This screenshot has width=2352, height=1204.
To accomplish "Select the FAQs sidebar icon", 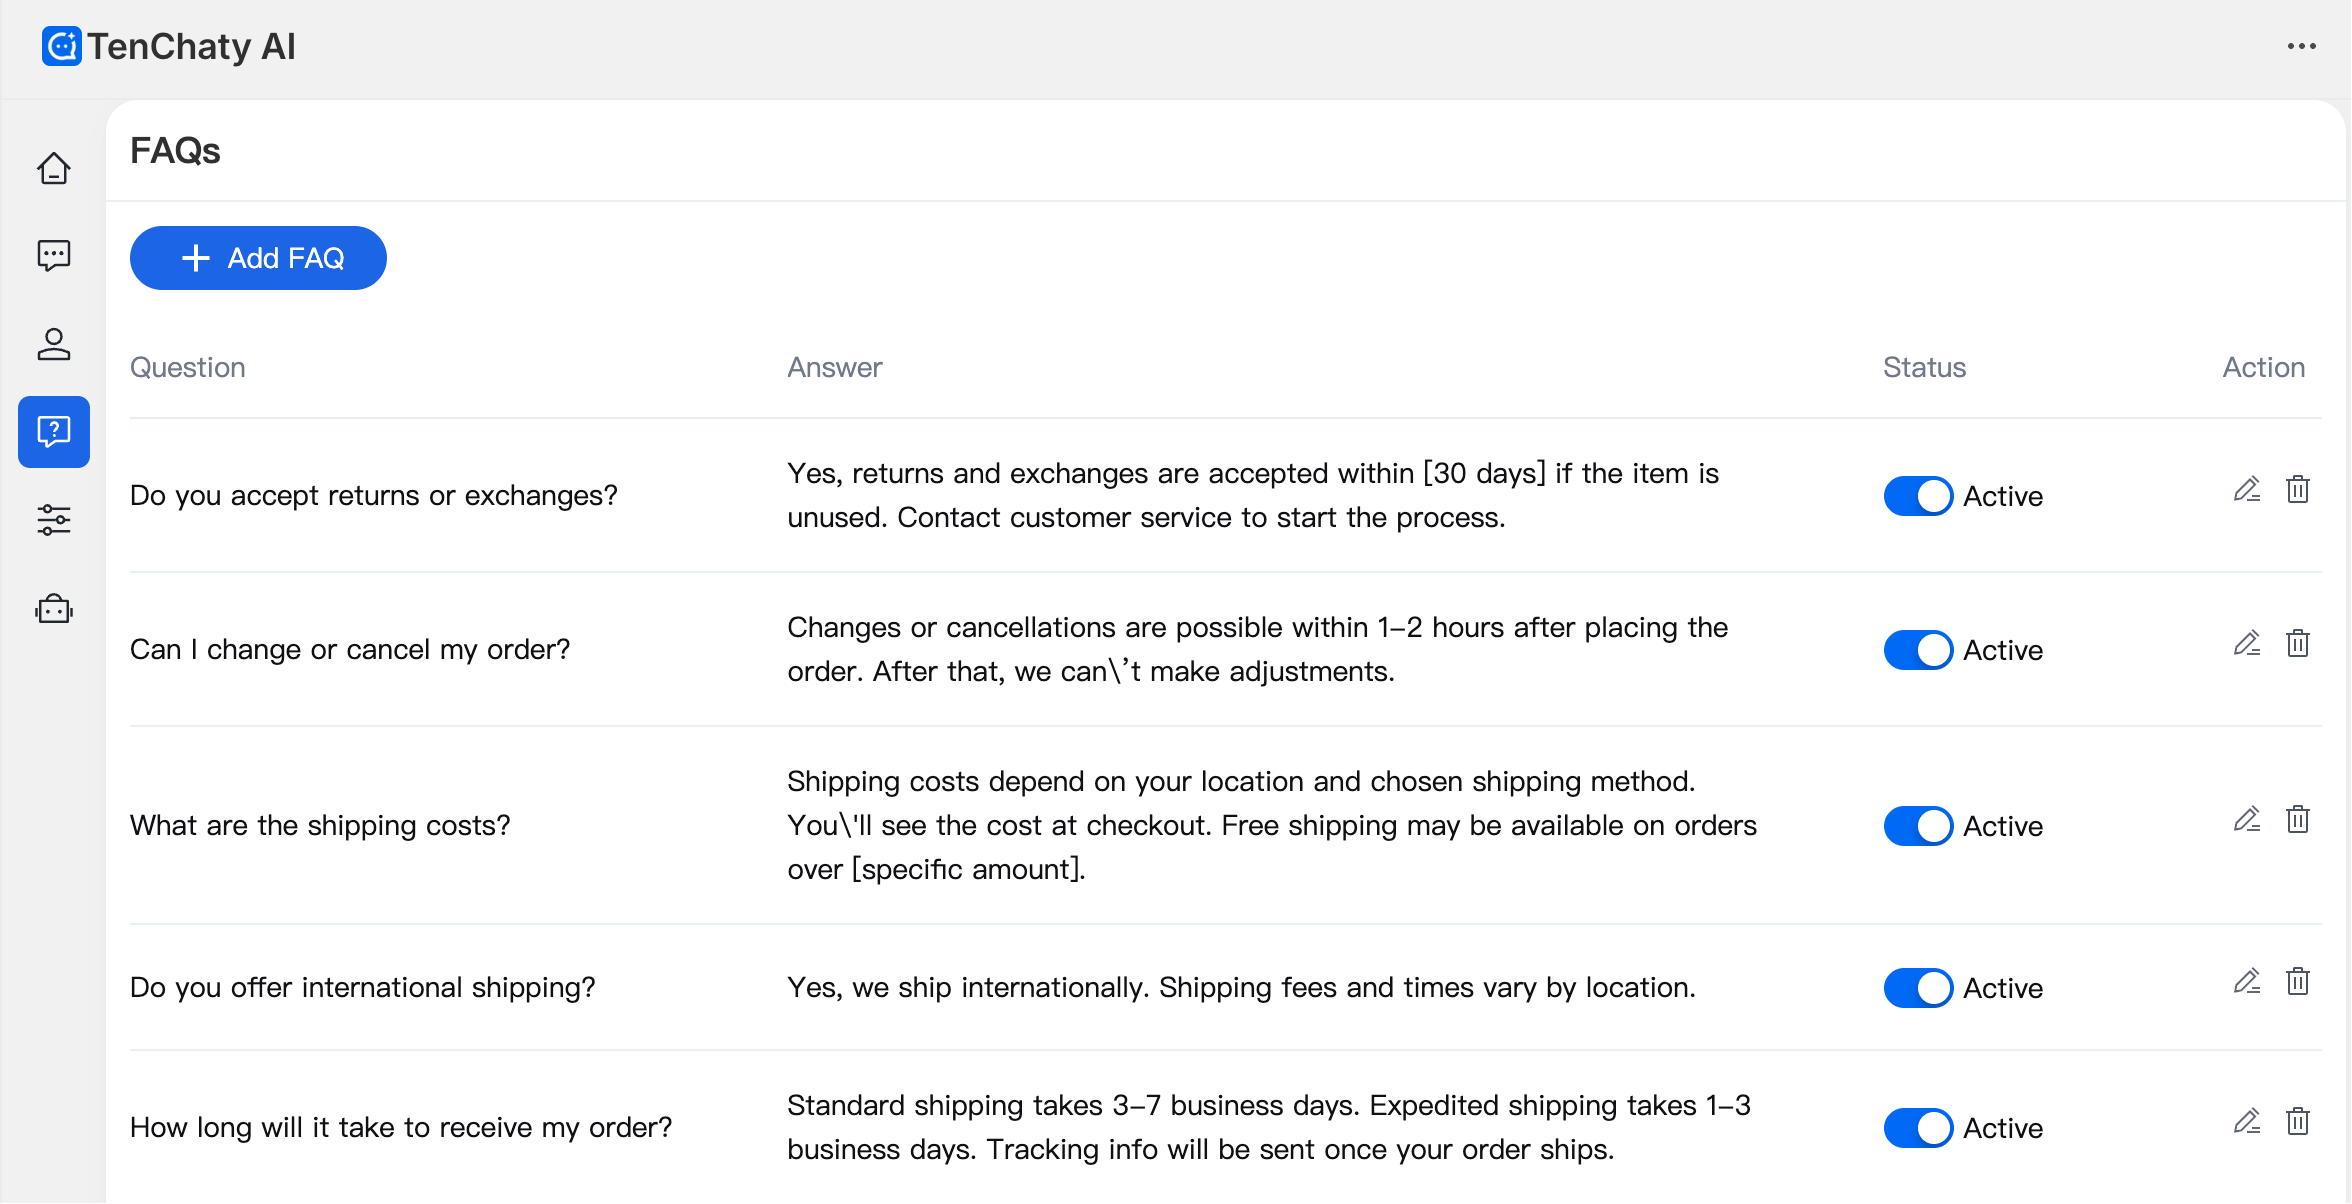I will 54,432.
